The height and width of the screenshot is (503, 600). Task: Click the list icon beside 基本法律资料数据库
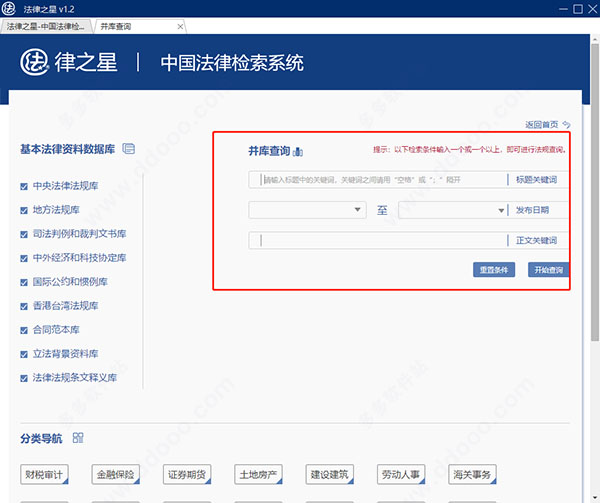pos(129,148)
